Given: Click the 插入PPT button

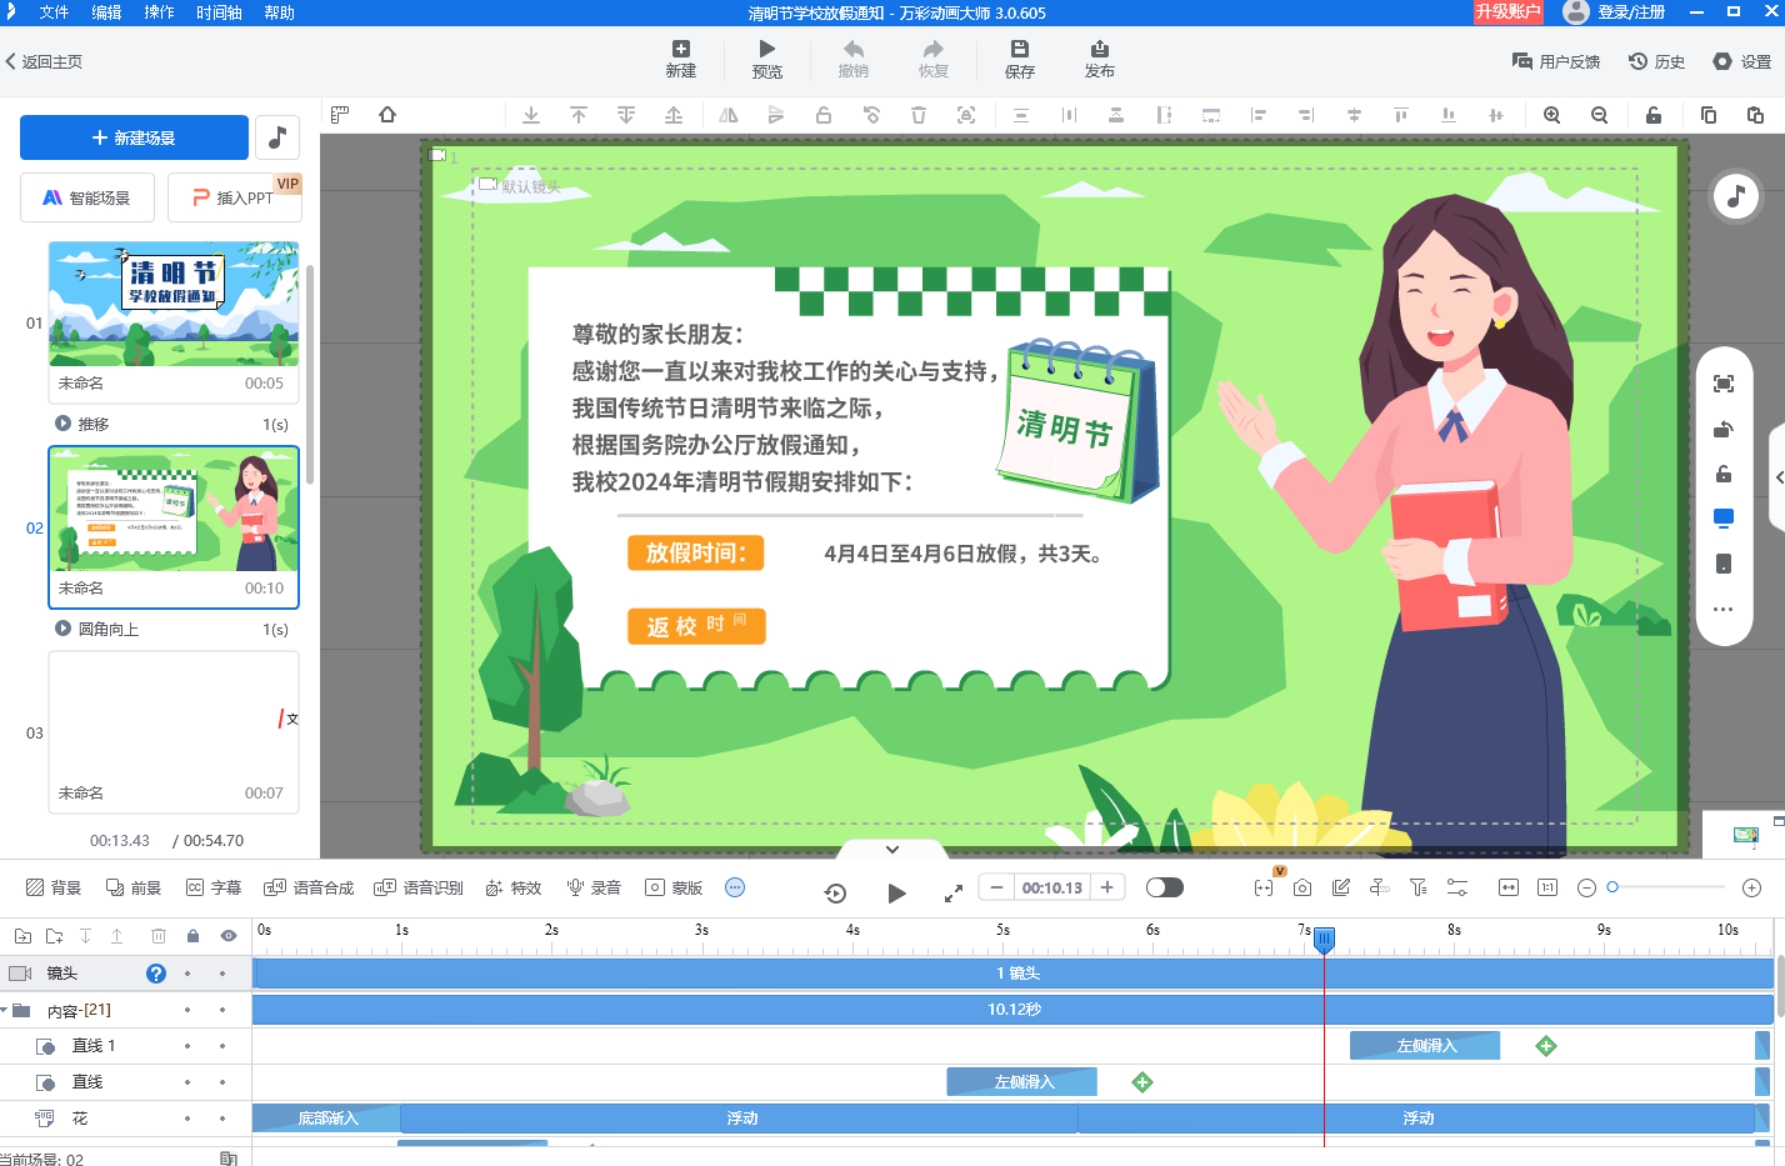Looking at the screenshot, I should point(234,197).
